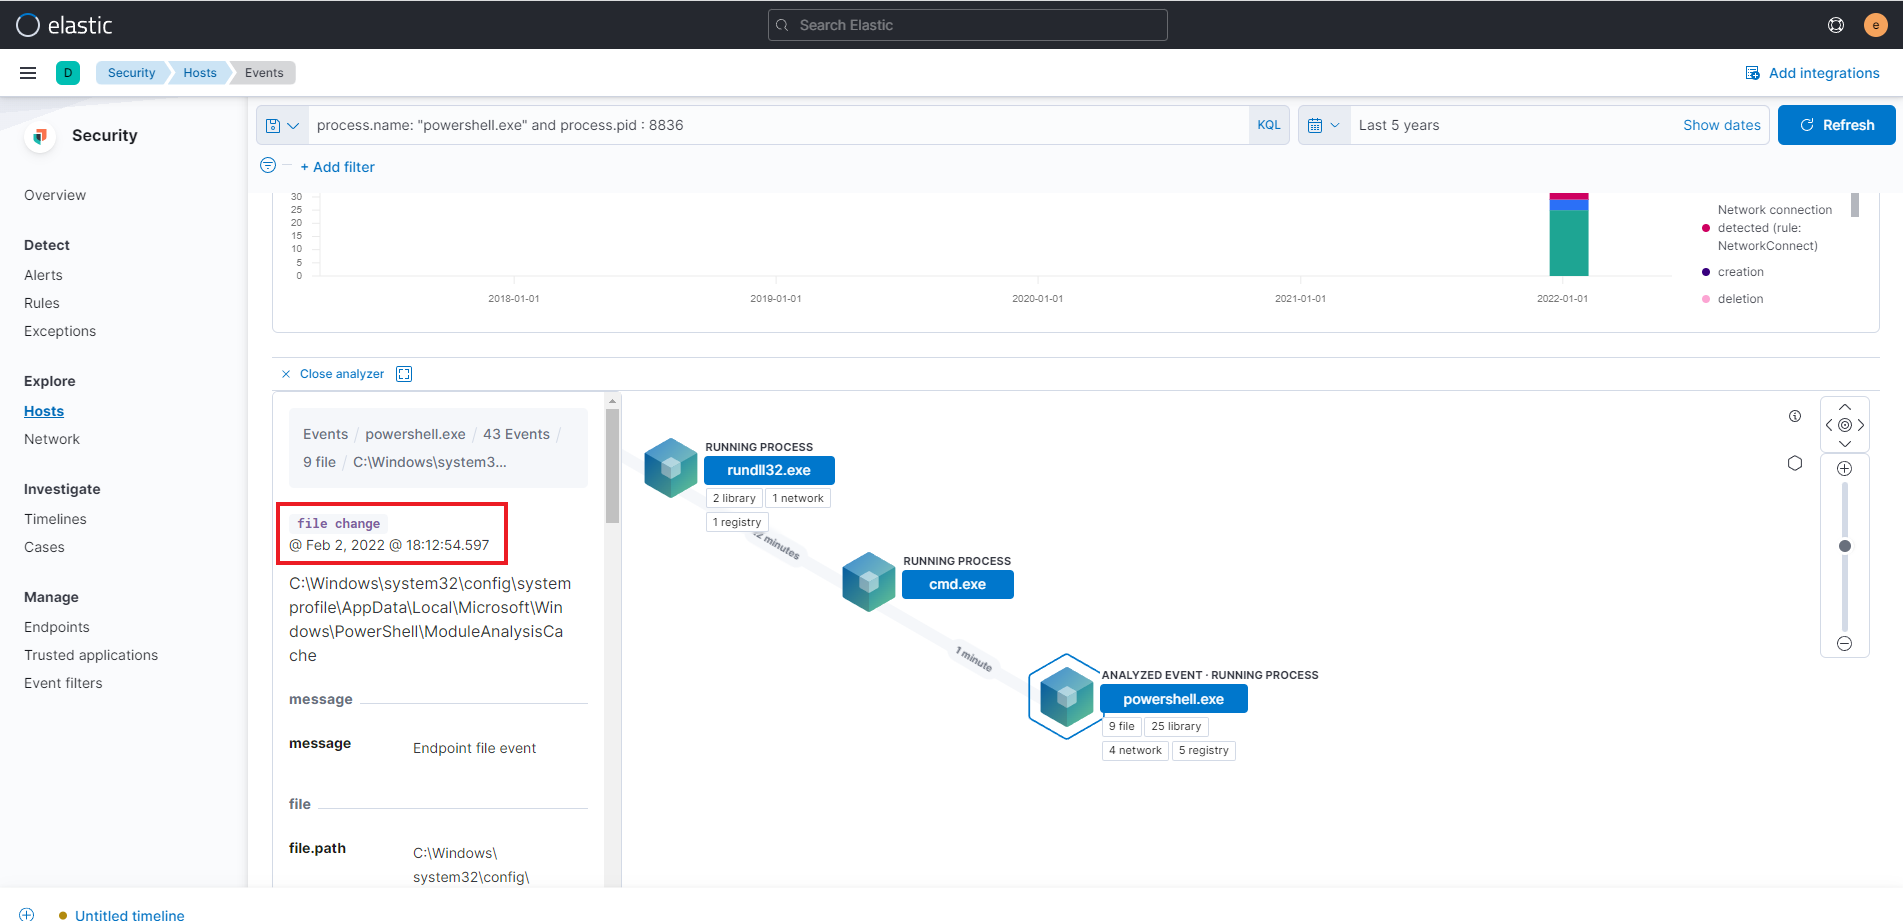
Task: Toggle the filter options circle icon
Action: [x=268, y=166]
